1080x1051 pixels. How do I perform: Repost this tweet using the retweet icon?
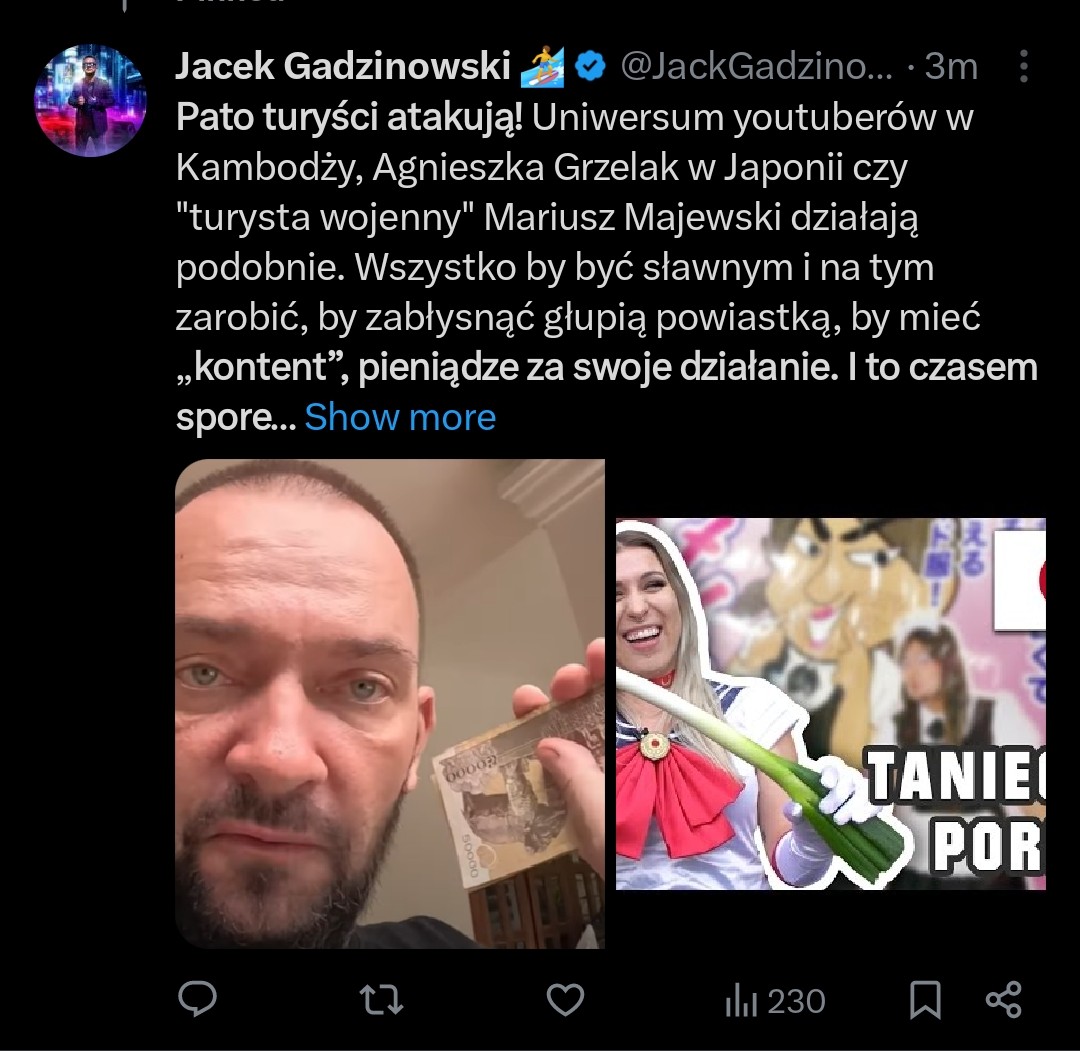[x=381, y=1000]
